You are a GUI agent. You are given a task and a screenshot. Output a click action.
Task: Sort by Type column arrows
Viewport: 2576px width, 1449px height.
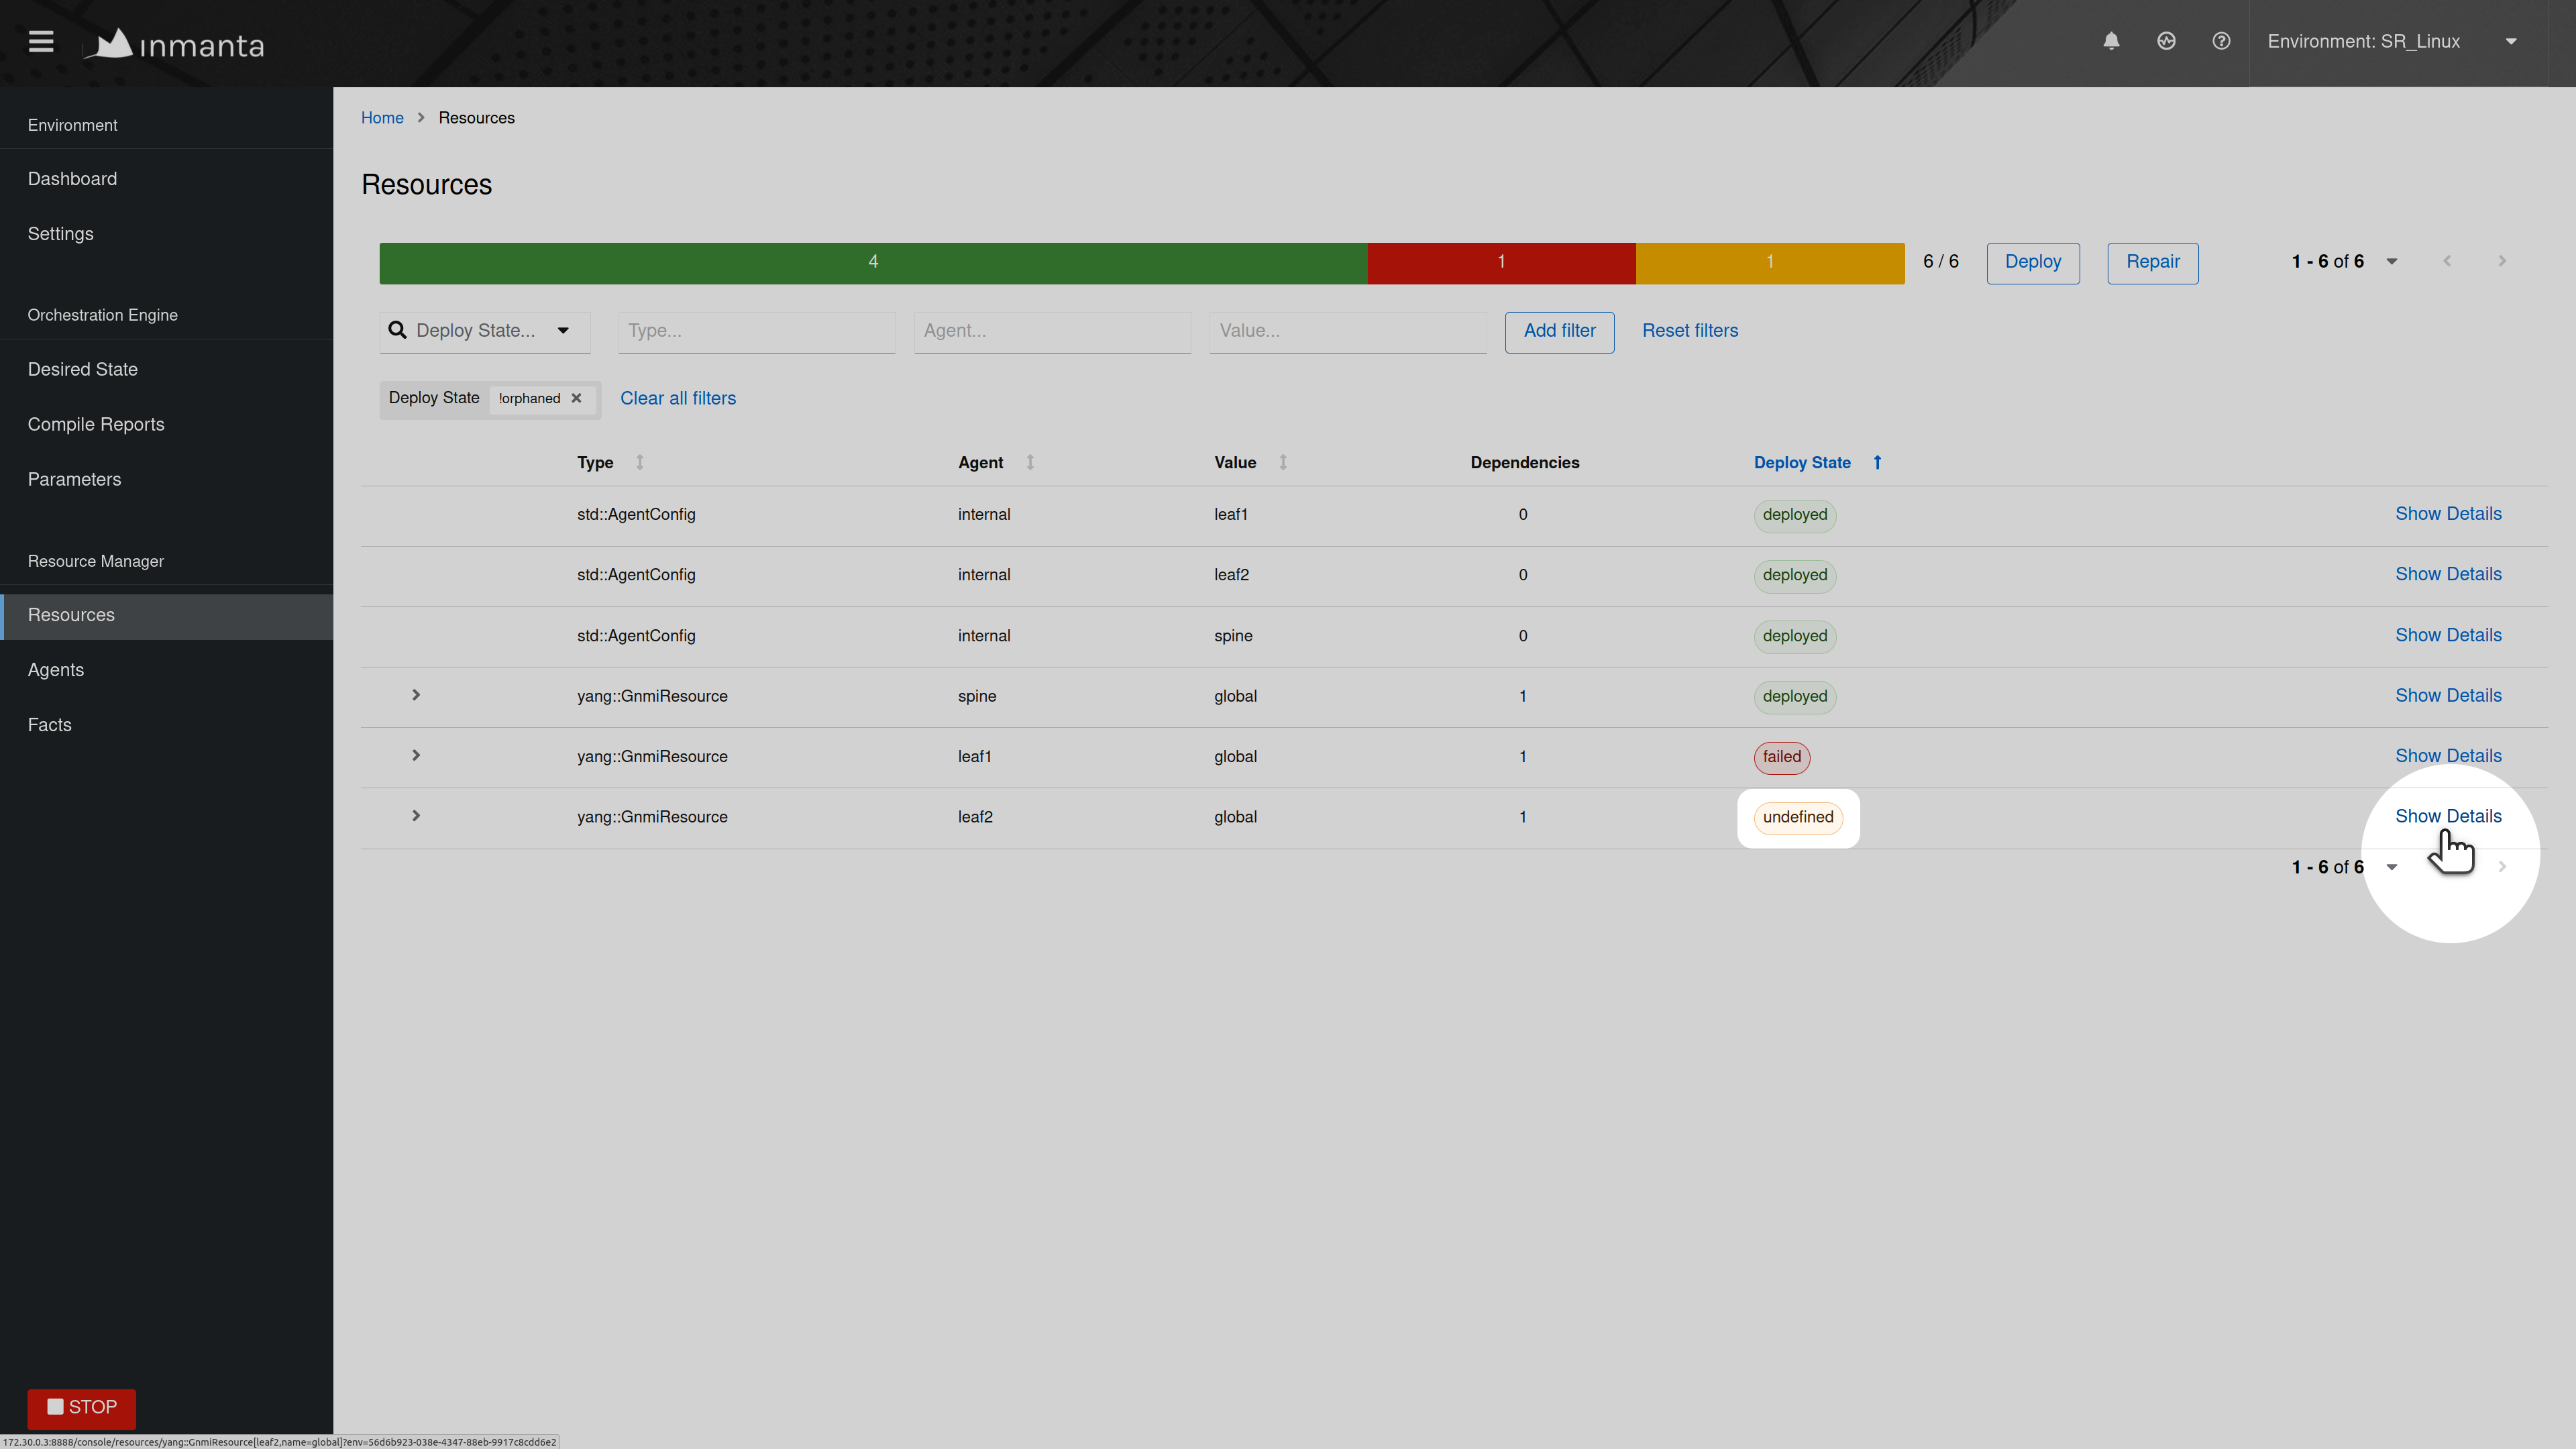coord(640,462)
